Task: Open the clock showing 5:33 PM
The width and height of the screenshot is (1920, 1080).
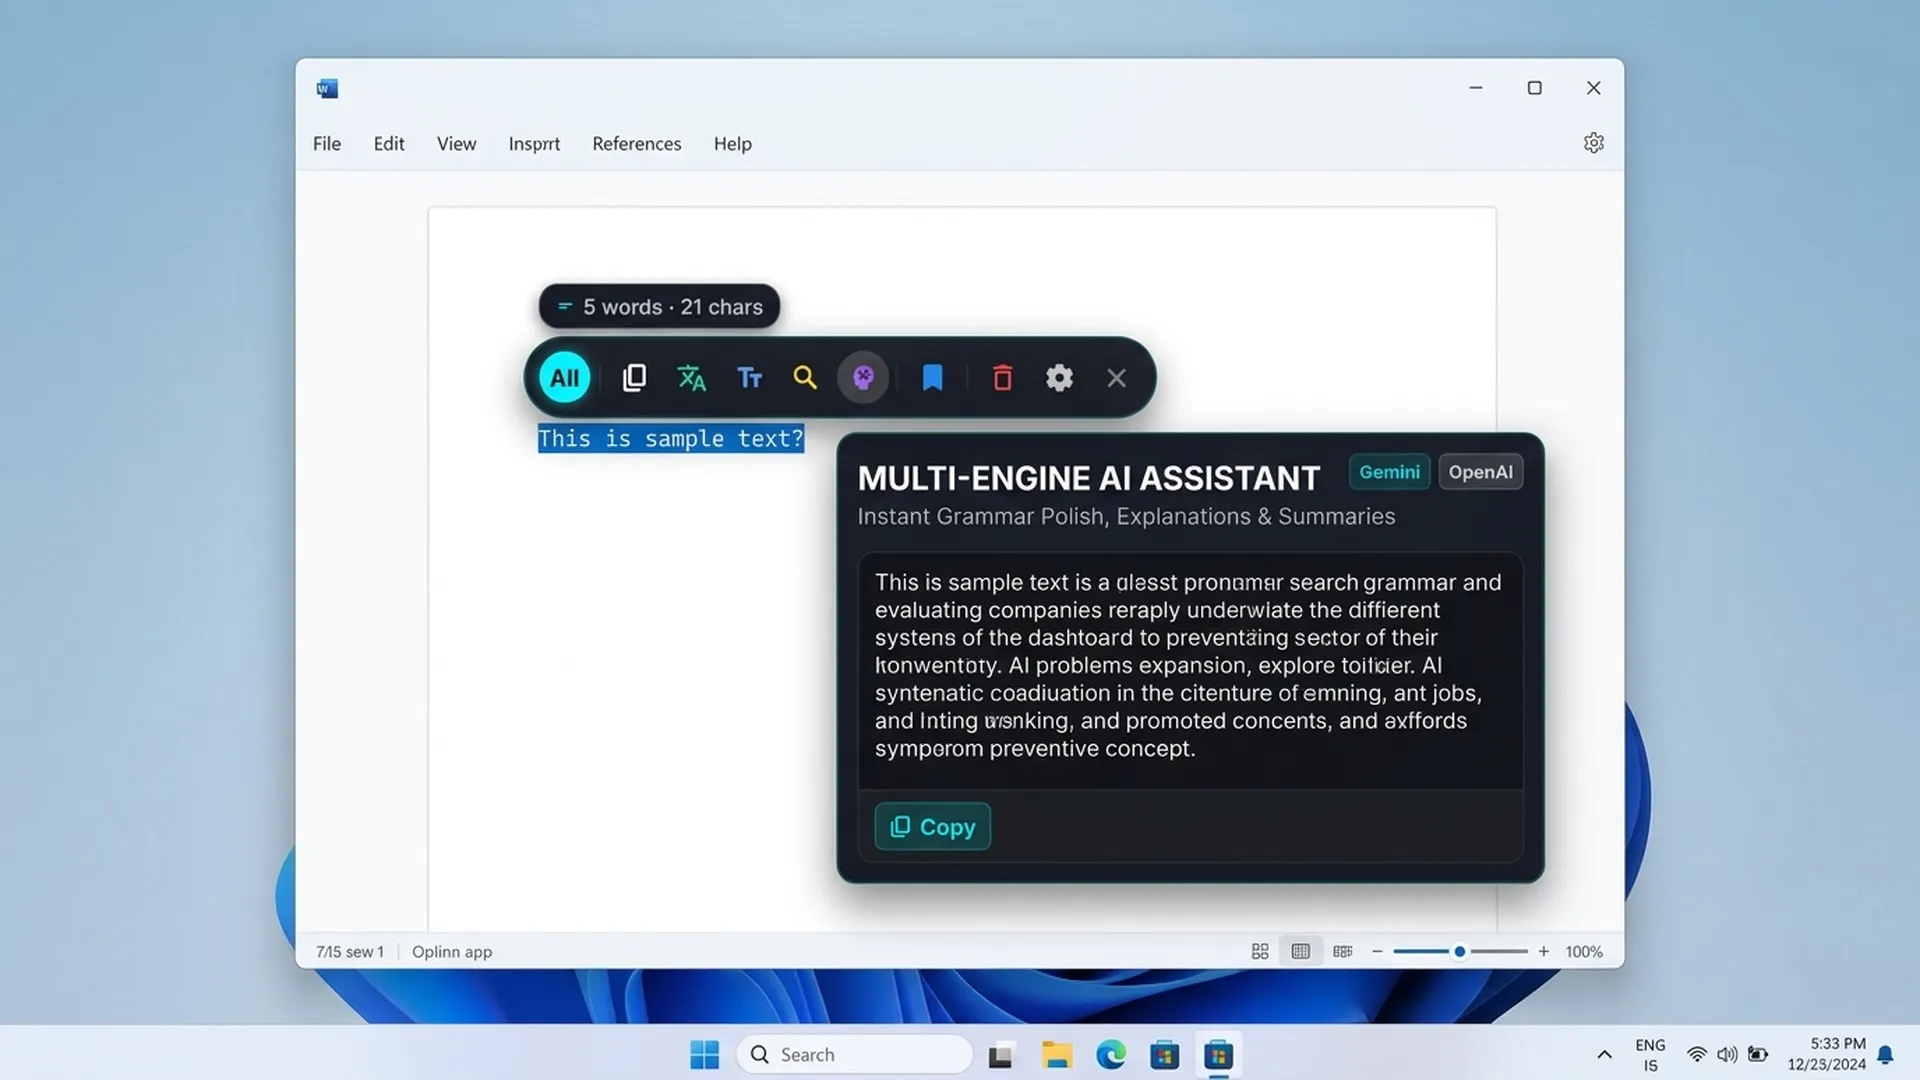Action: click(x=1827, y=1055)
